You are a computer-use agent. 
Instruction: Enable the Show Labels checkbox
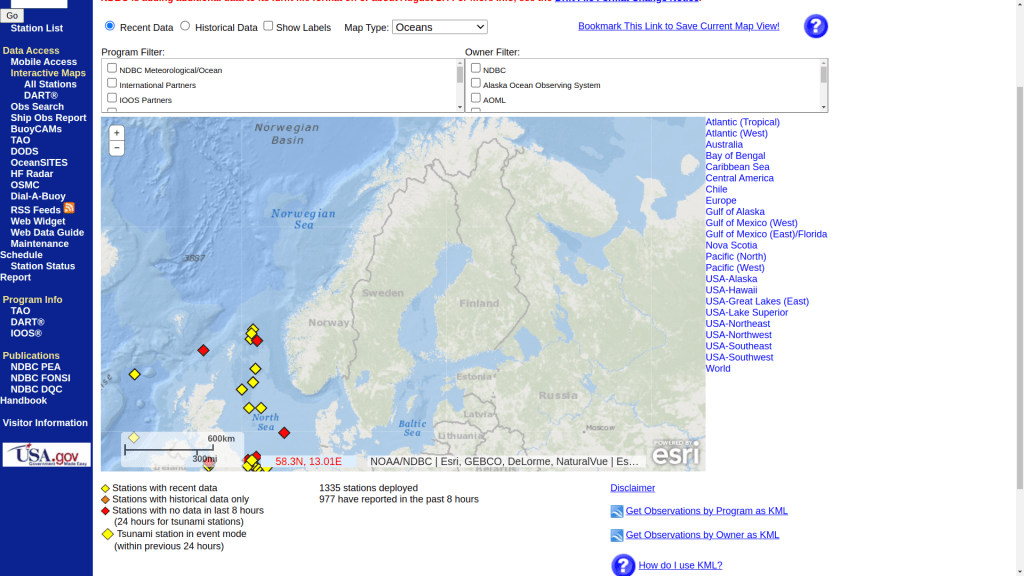(x=268, y=26)
